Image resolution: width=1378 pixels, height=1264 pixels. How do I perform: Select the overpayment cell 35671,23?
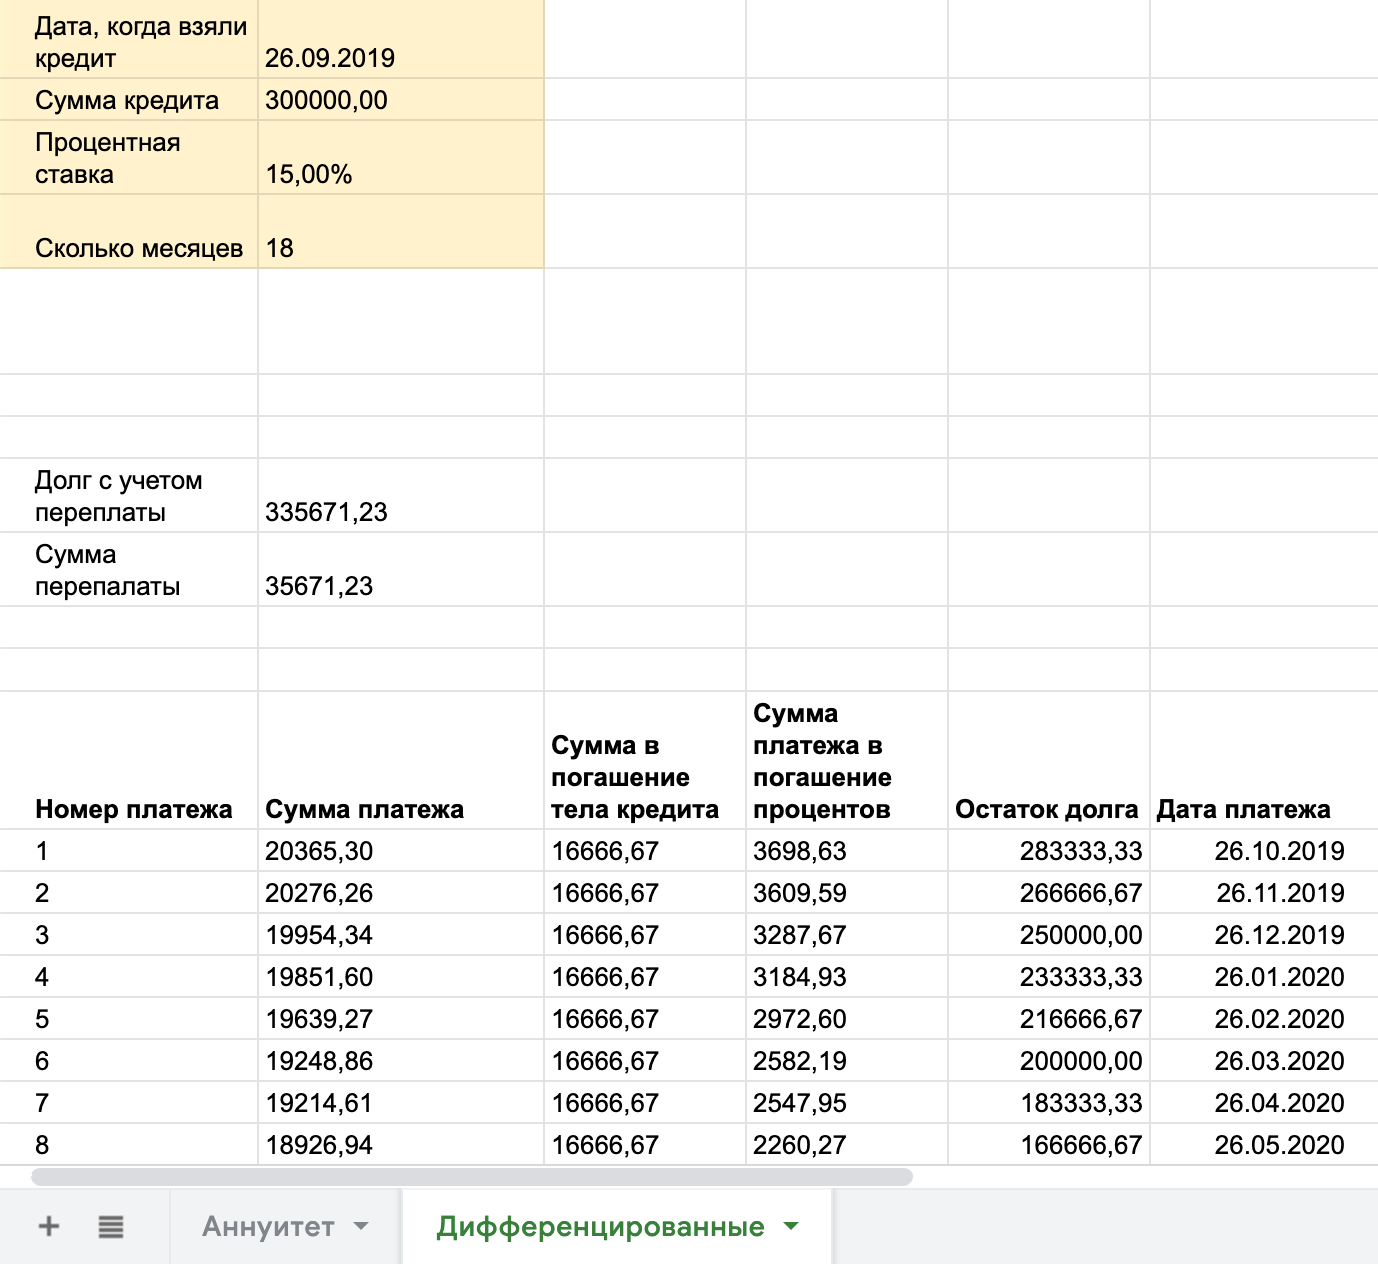click(401, 570)
